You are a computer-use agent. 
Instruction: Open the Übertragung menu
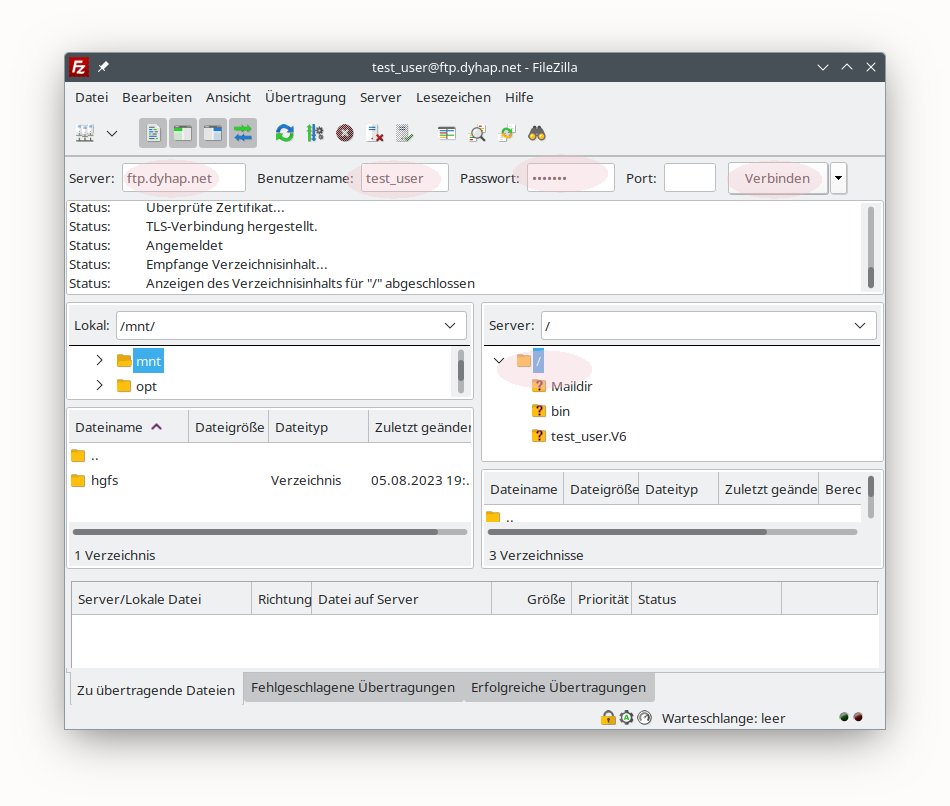pyautogui.click(x=305, y=97)
